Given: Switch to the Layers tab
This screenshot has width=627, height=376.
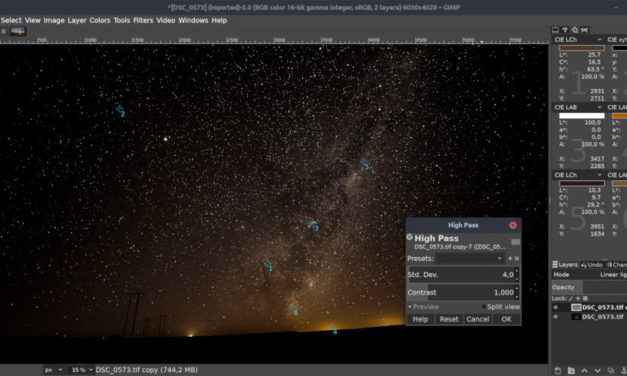Looking at the screenshot, I should (565, 265).
